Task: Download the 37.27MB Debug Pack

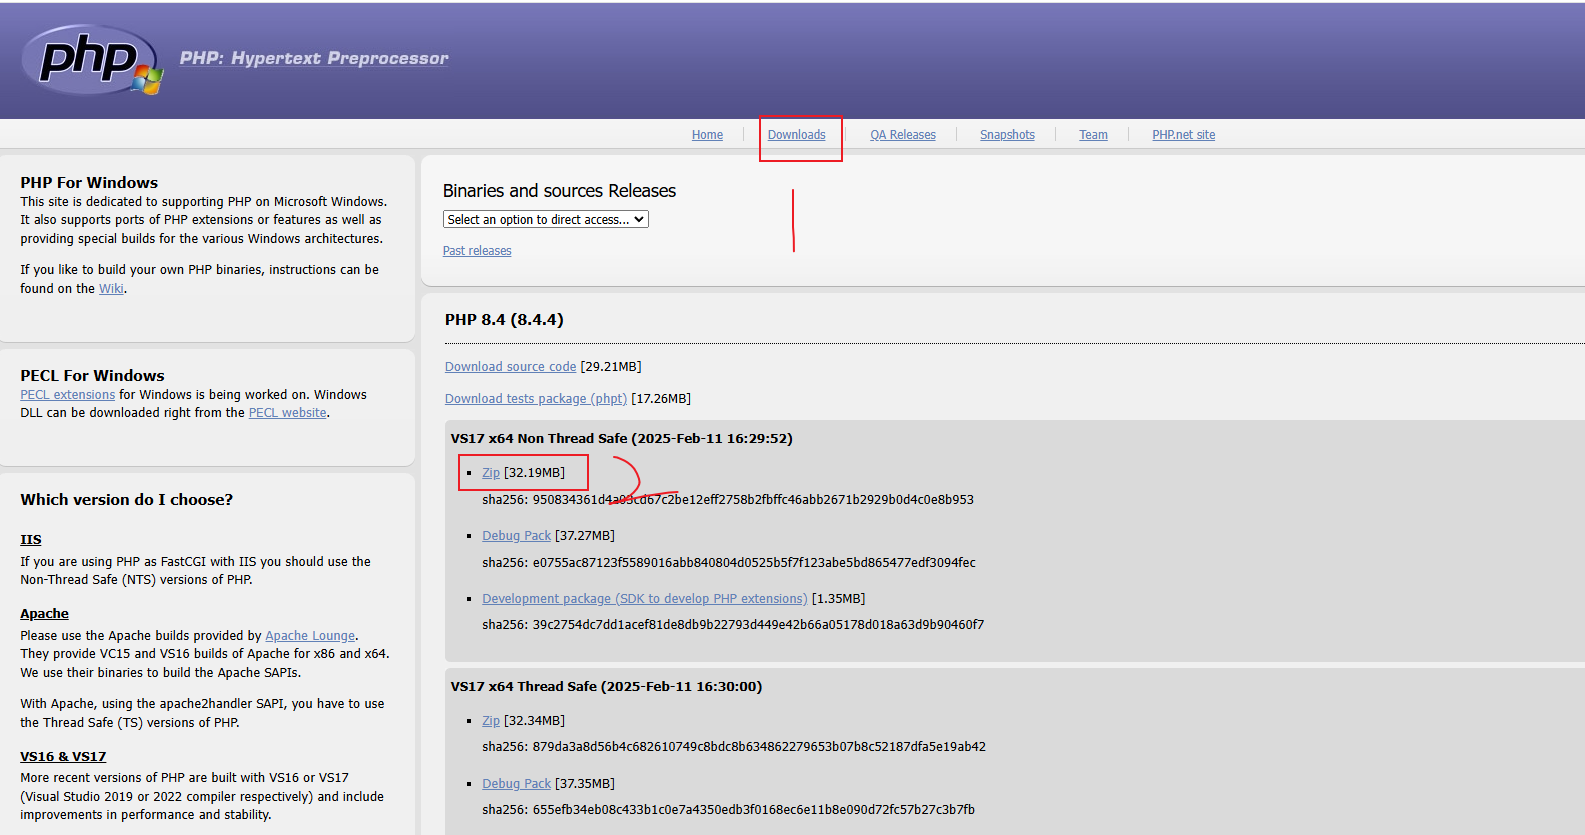Action: click(516, 536)
